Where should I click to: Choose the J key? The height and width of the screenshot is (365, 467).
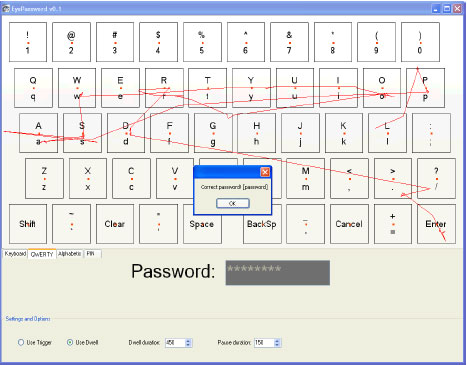click(x=300, y=133)
